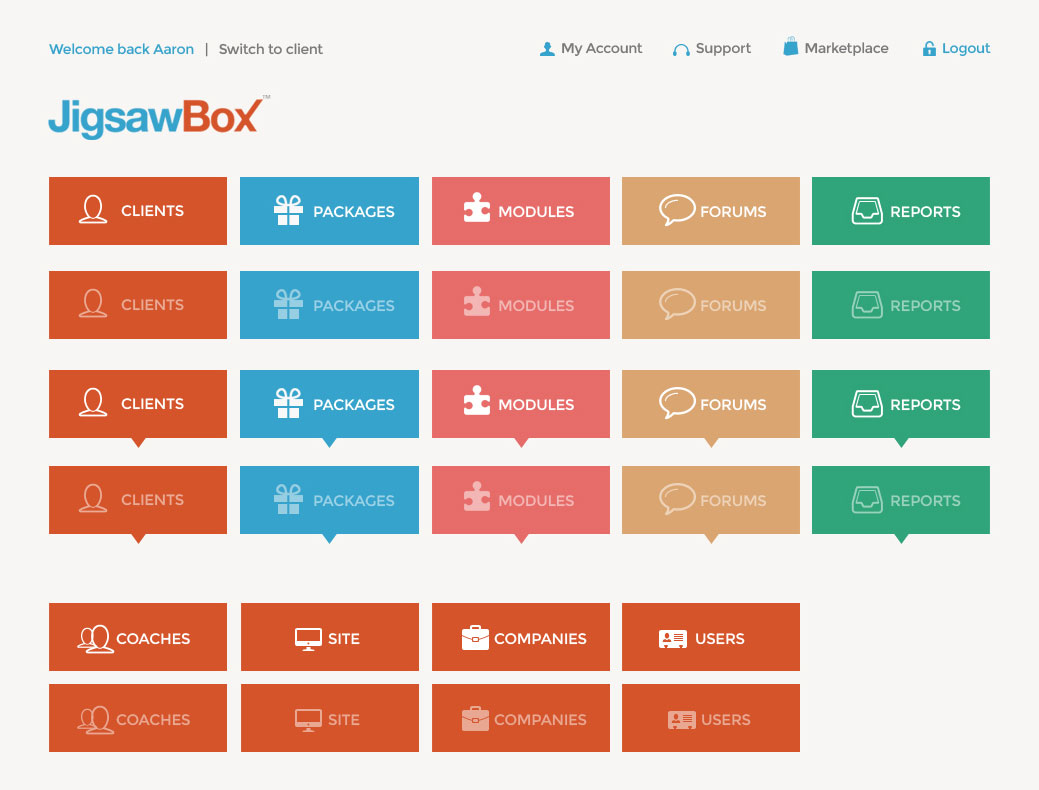Image resolution: width=1039 pixels, height=790 pixels.
Task: Click the padlock icon beside Logout
Action: pos(929,49)
